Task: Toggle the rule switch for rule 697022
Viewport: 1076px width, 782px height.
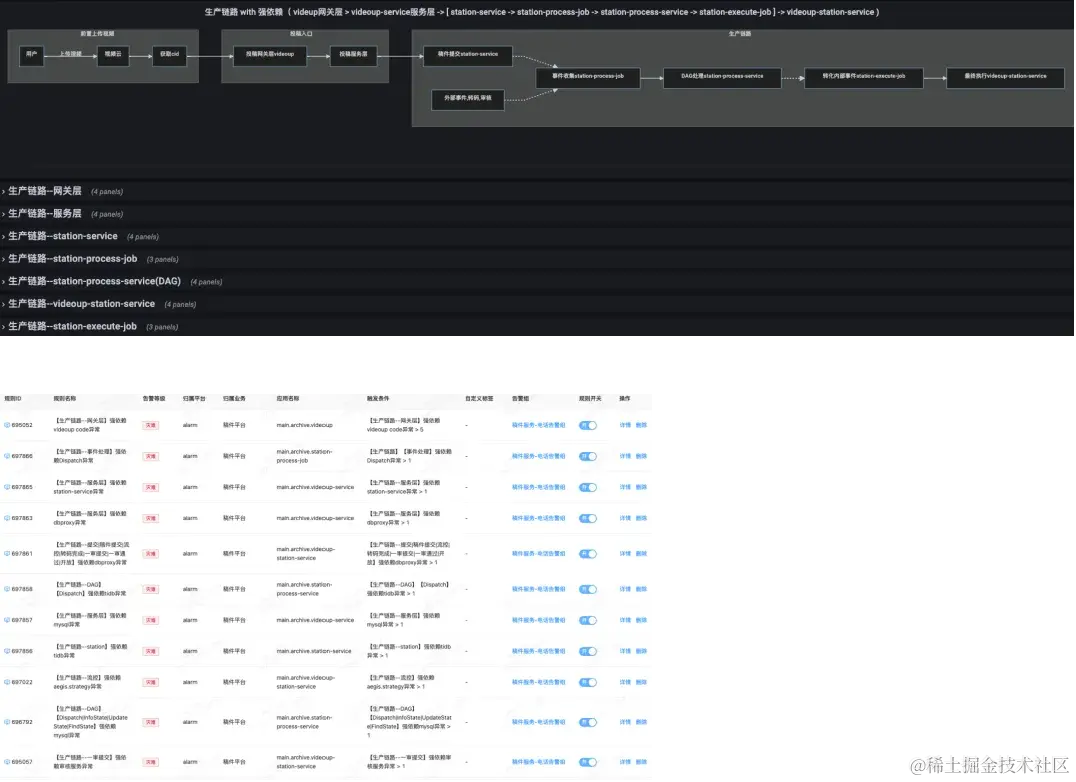Action: [588, 682]
